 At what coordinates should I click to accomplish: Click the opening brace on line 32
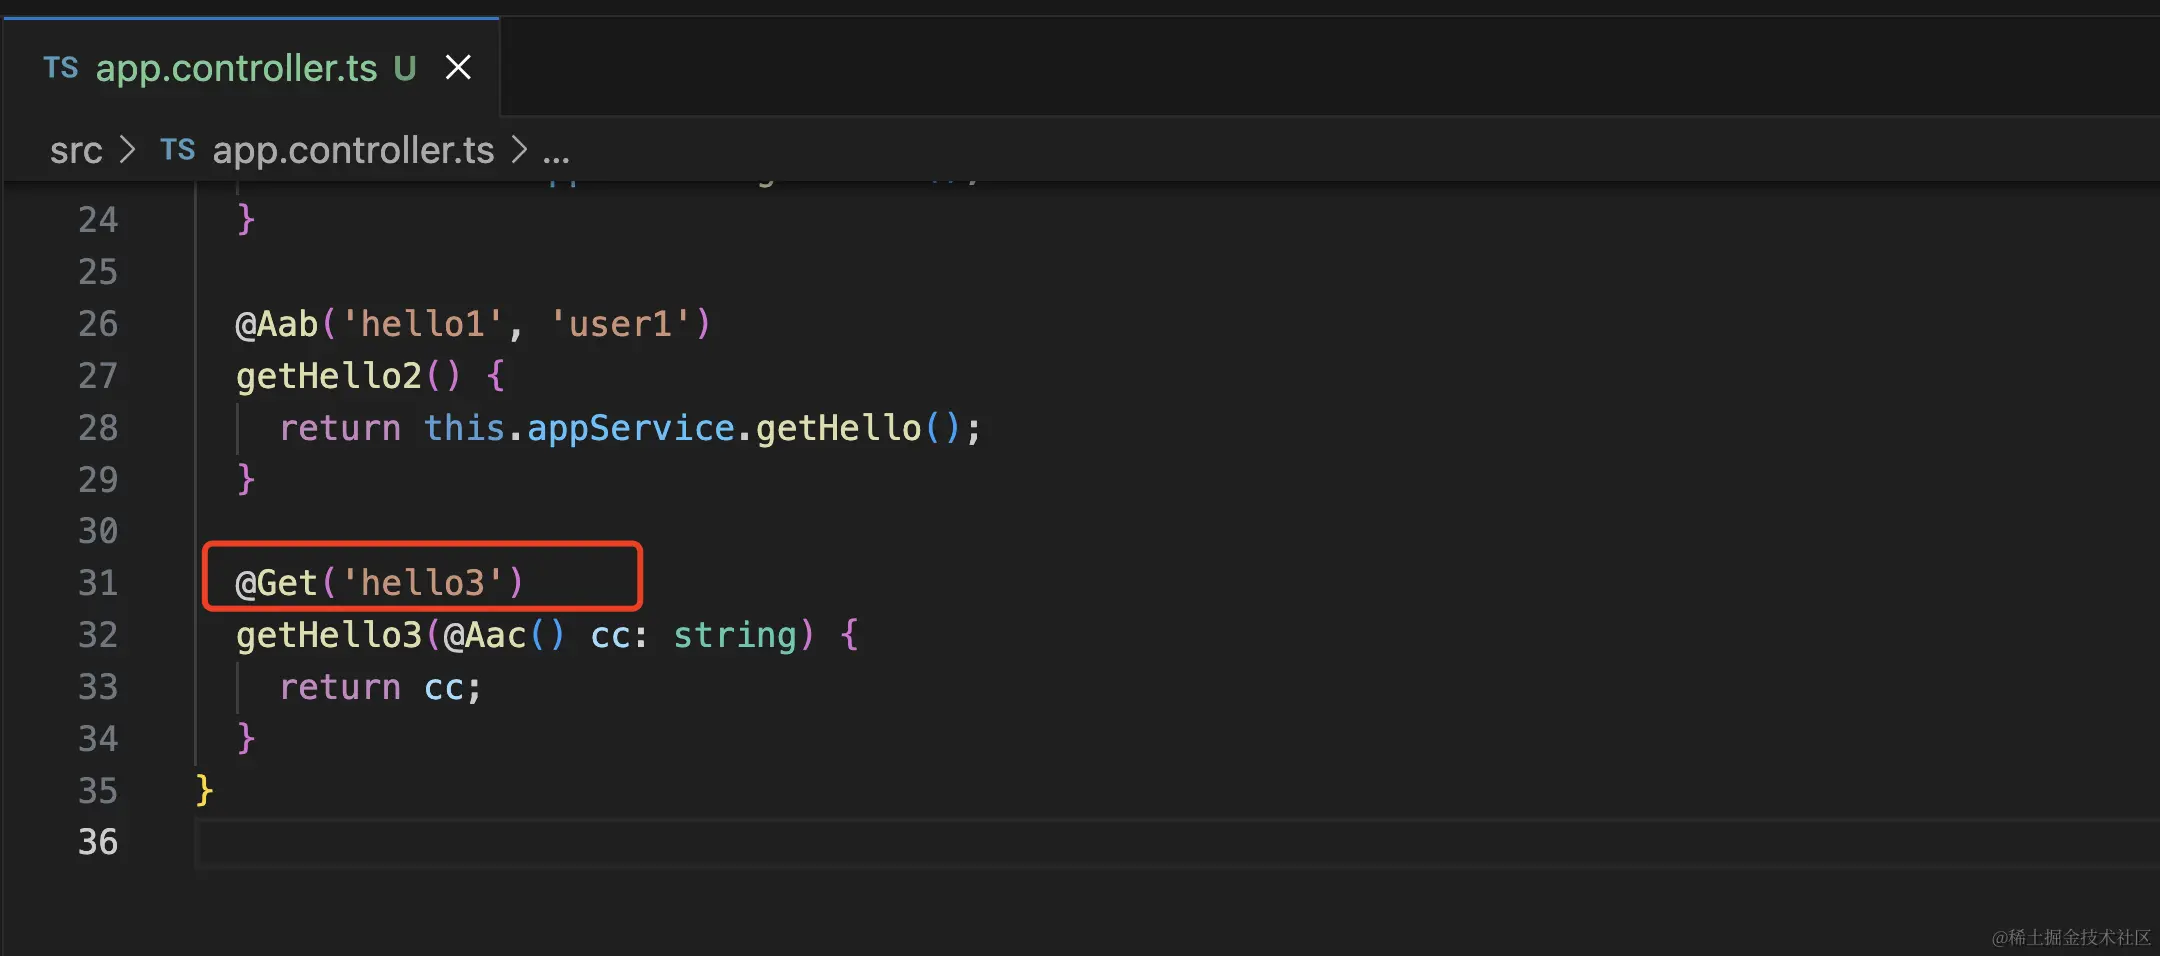[x=849, y=635]
